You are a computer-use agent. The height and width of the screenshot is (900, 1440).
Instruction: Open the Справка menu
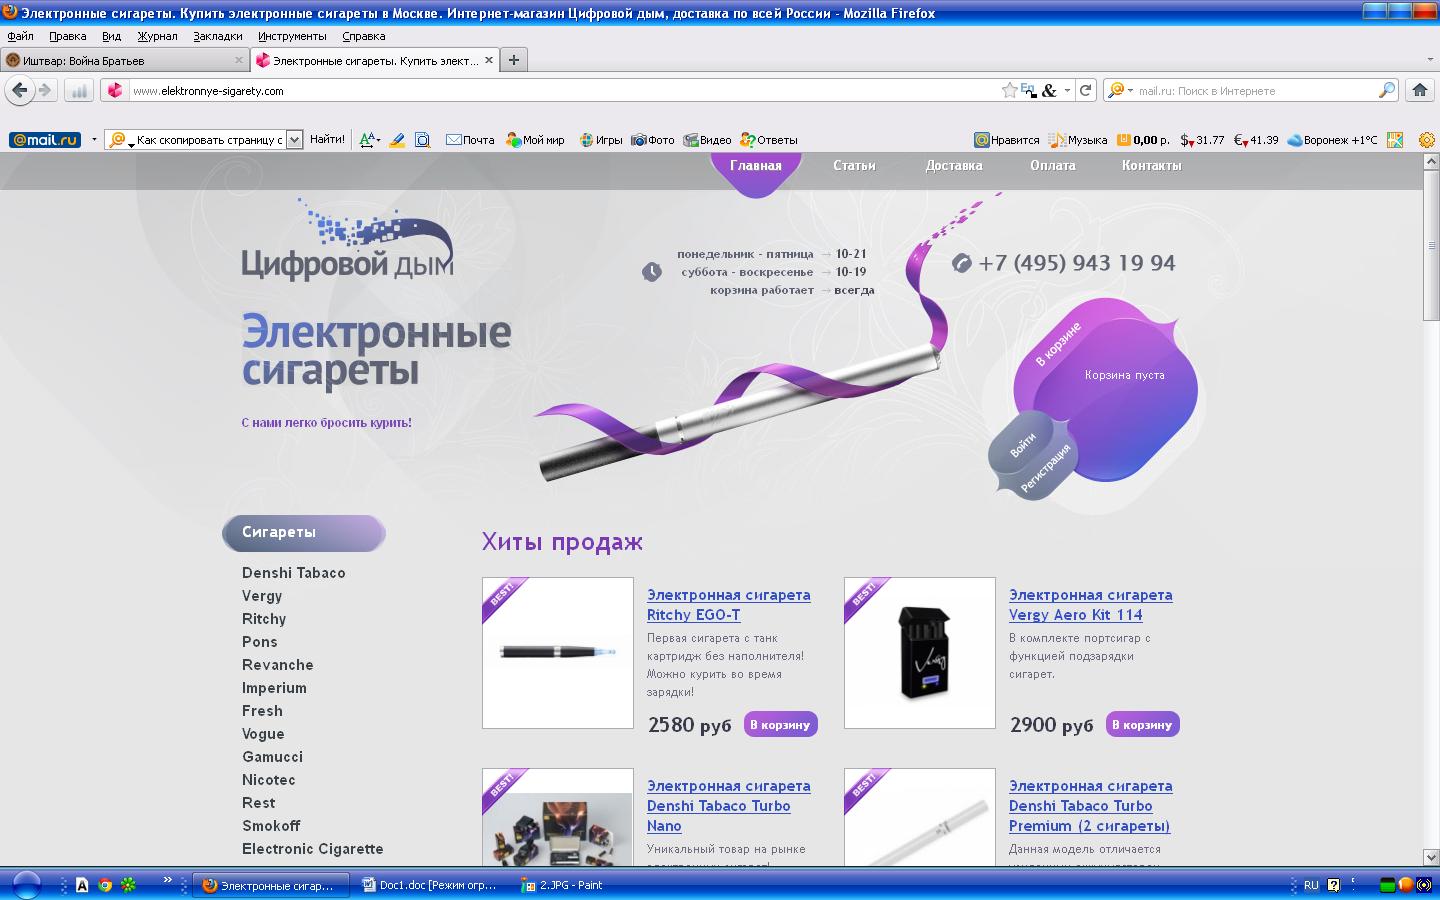[363, 36]
